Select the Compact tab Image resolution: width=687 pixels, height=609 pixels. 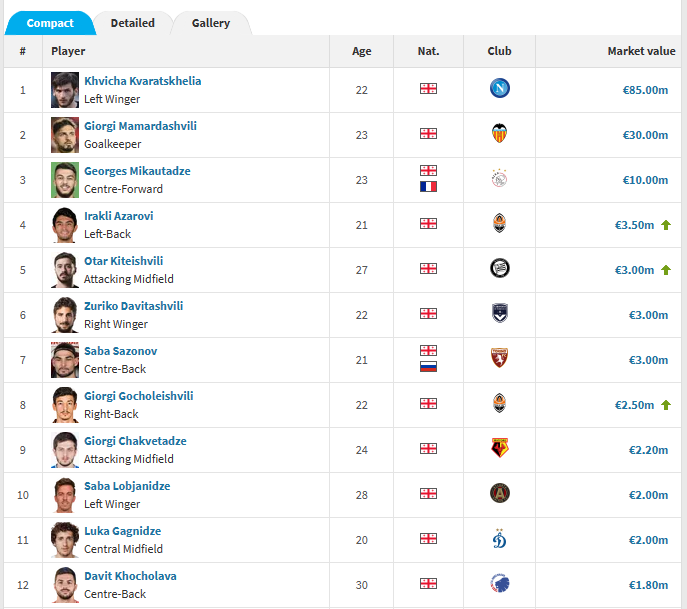point(50,23)
